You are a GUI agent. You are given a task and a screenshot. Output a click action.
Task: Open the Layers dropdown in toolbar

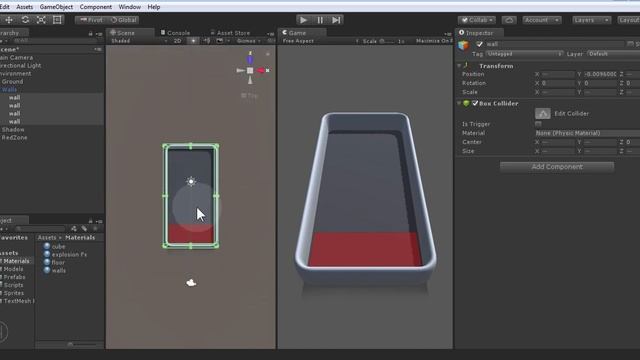(591, 20)
